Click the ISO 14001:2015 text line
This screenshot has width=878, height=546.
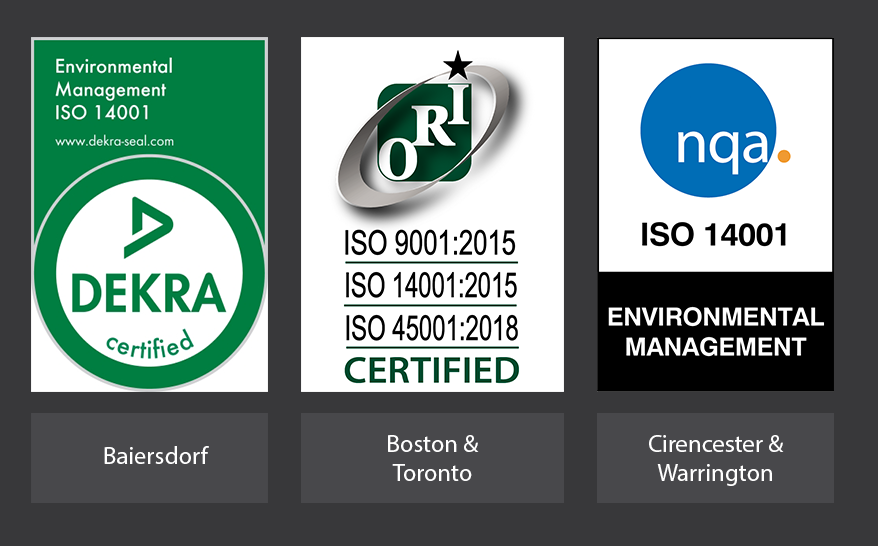[430, 286]
